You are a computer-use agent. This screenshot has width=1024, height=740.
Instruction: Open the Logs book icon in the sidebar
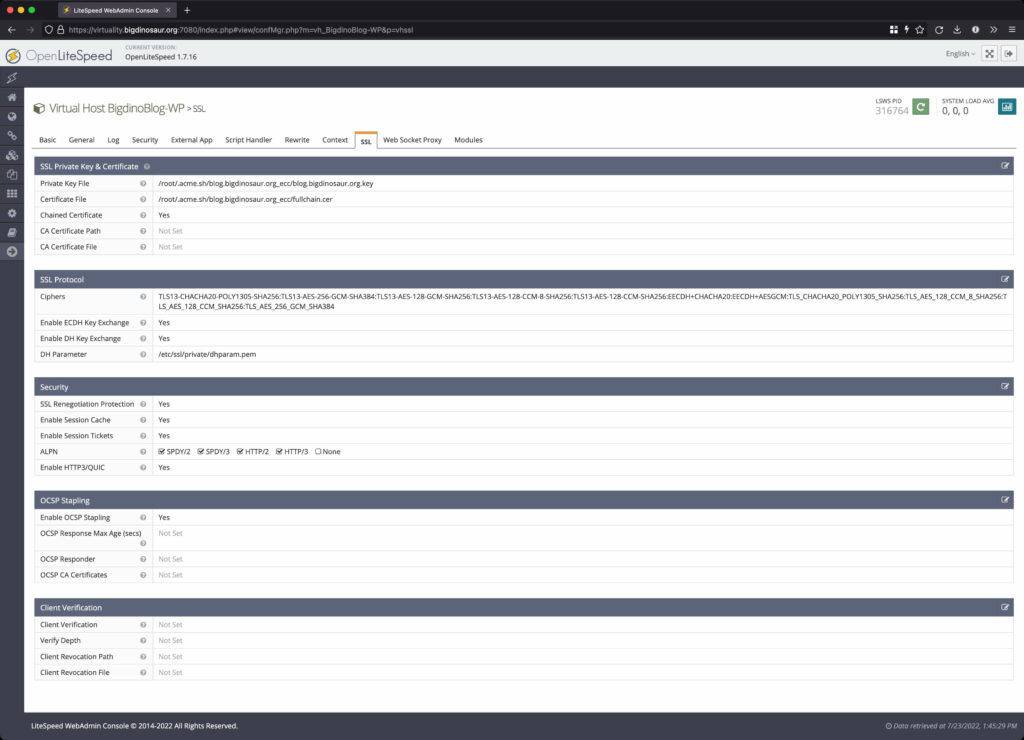12,232
